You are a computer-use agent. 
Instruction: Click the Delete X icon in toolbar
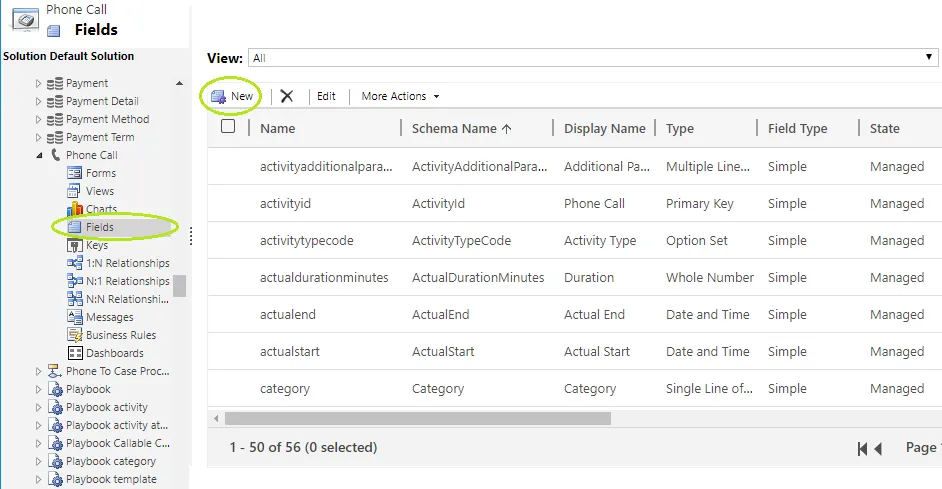[287, 96]
